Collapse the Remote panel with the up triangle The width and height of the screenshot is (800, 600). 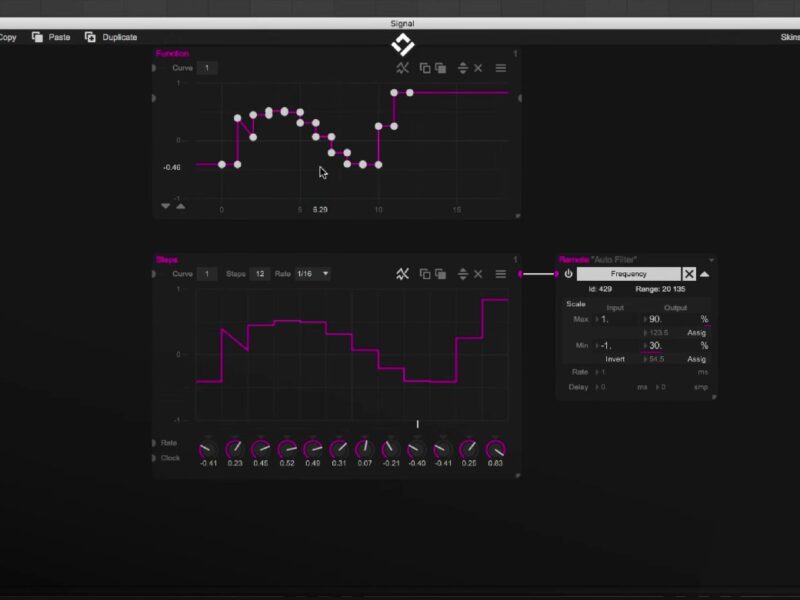(705, 274)
